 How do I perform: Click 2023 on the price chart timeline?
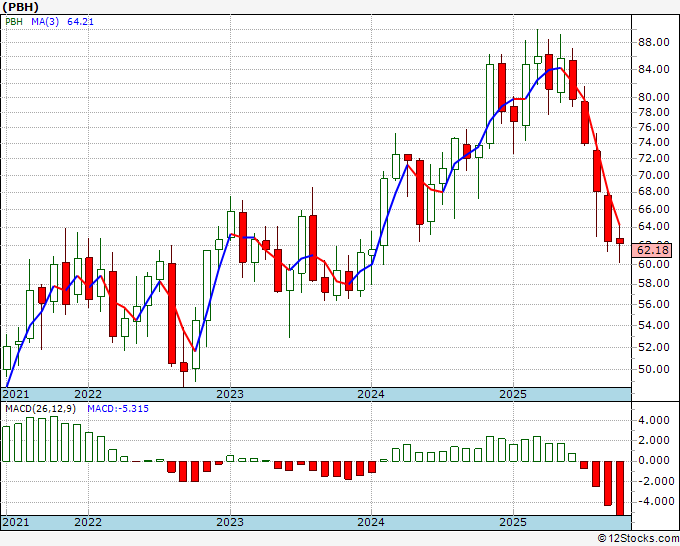coord(230,395)
